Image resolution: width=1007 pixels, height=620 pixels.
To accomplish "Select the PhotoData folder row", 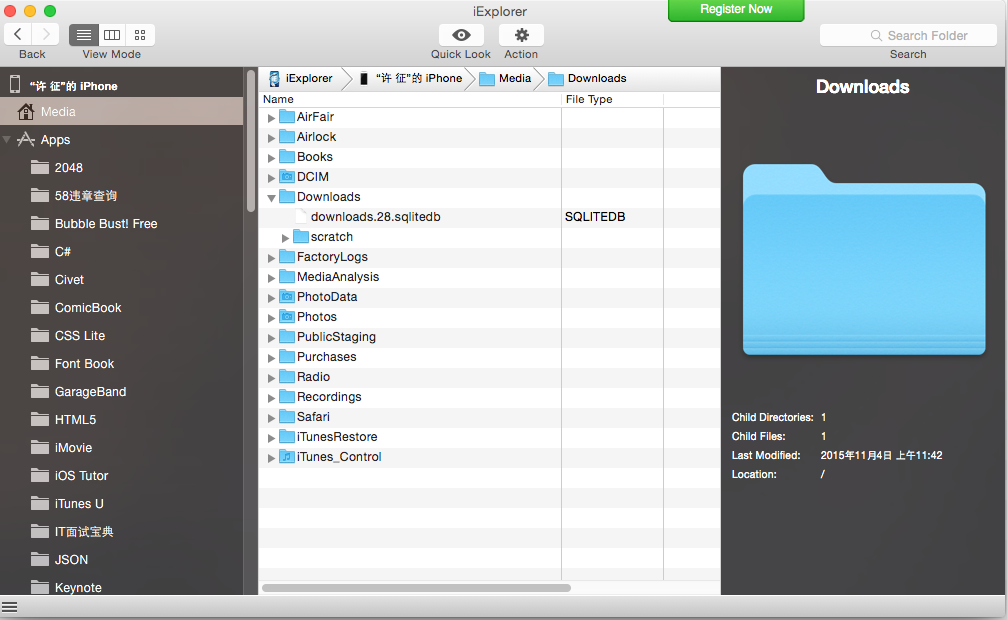I will click(489, 297).
